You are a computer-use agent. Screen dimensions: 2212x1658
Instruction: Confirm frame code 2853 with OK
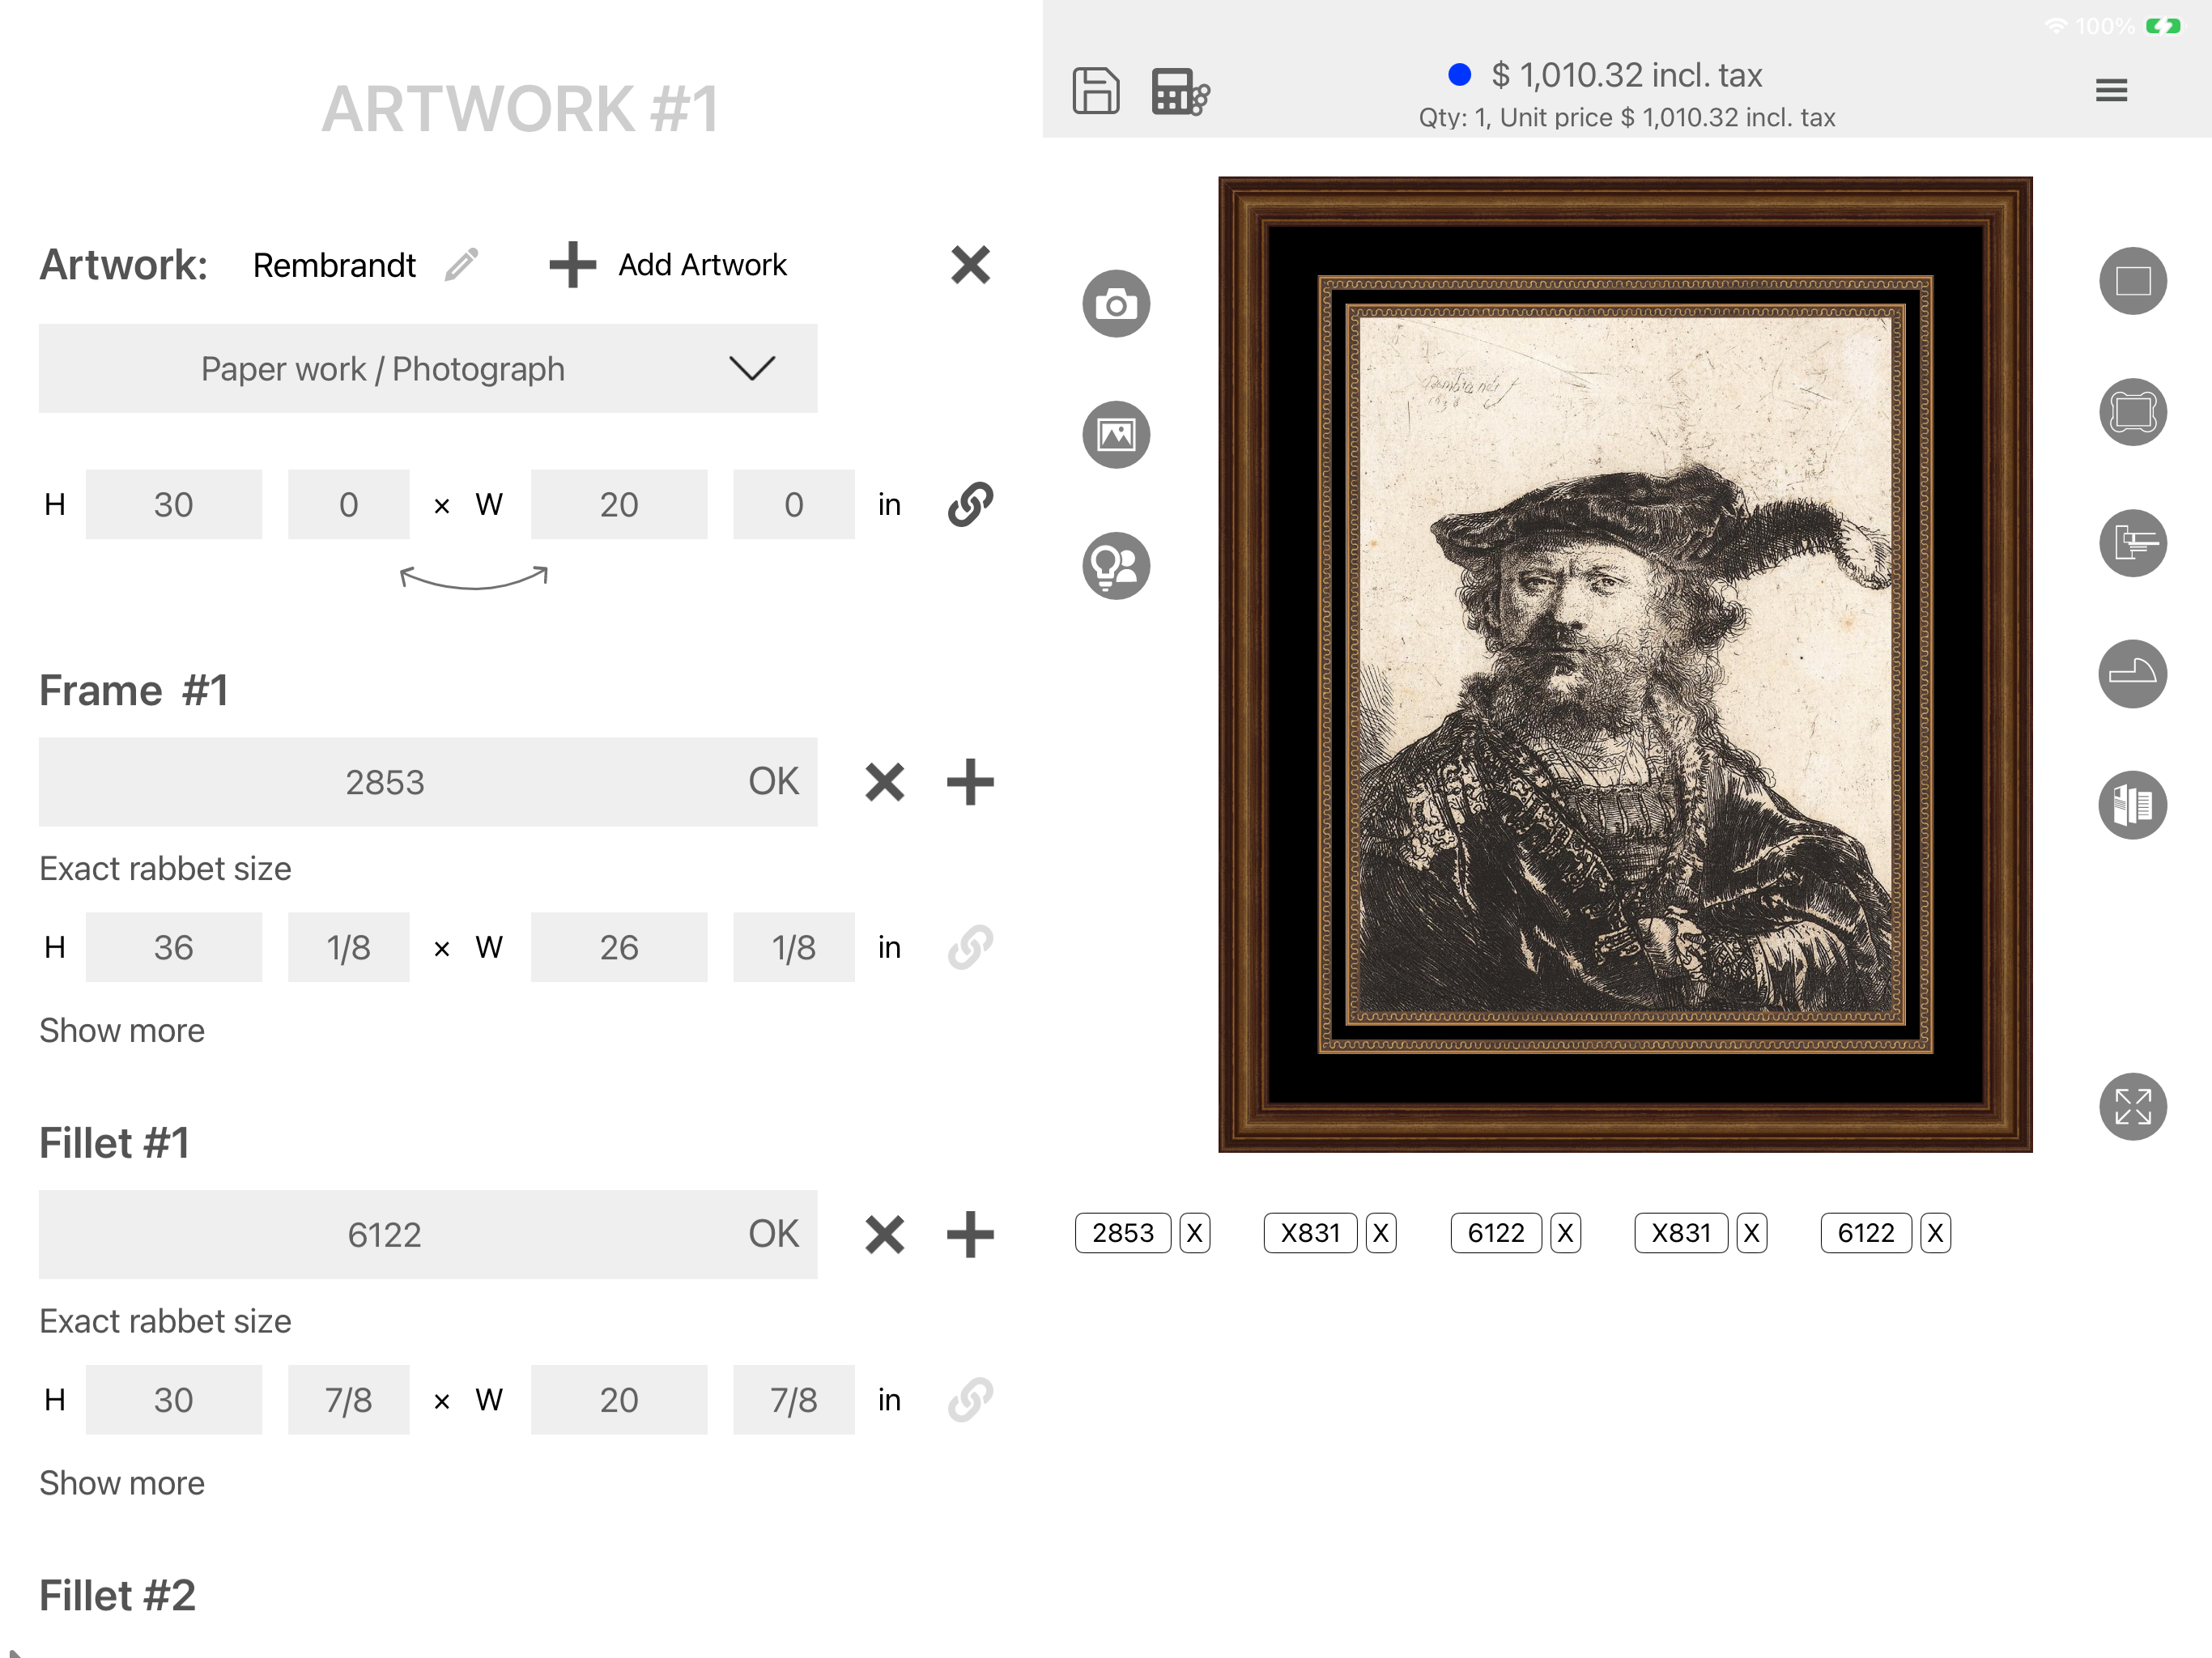click(773, 782)
